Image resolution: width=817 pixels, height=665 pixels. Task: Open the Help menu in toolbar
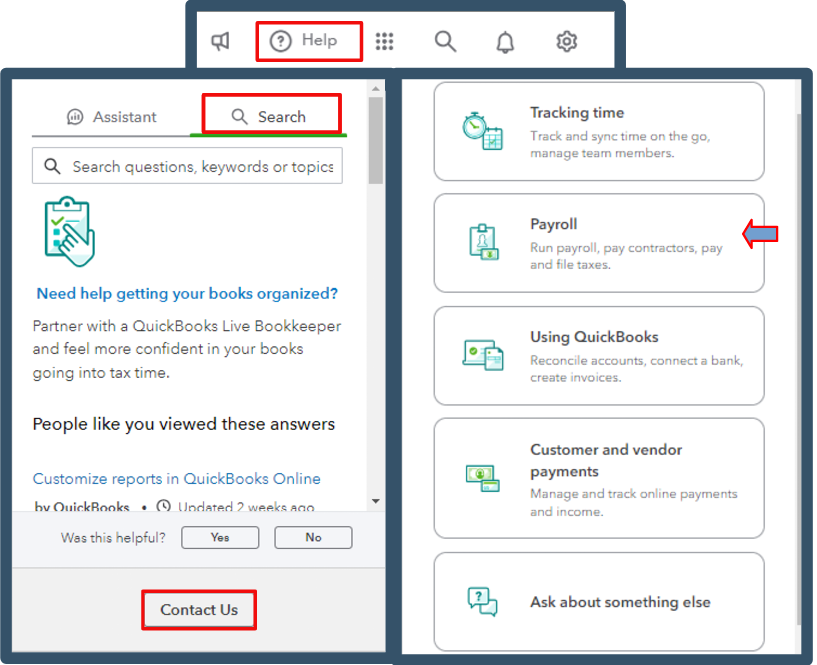point(304,41)
